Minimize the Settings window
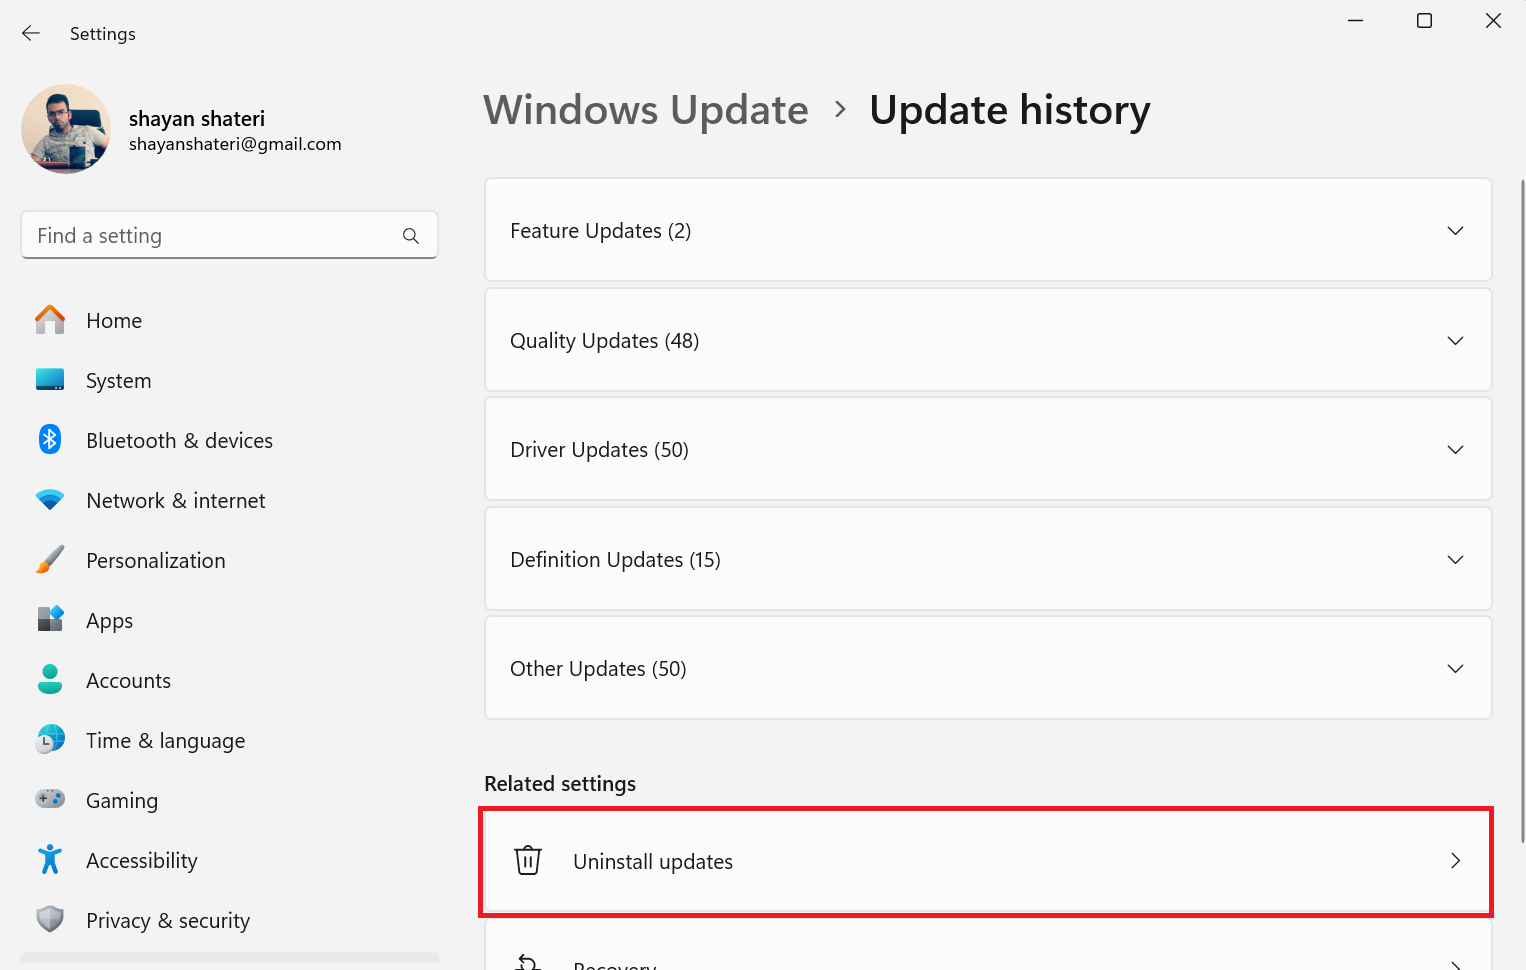This screenshot has height=970, width=1526. pyautogui.click(x=1355, y=20)
